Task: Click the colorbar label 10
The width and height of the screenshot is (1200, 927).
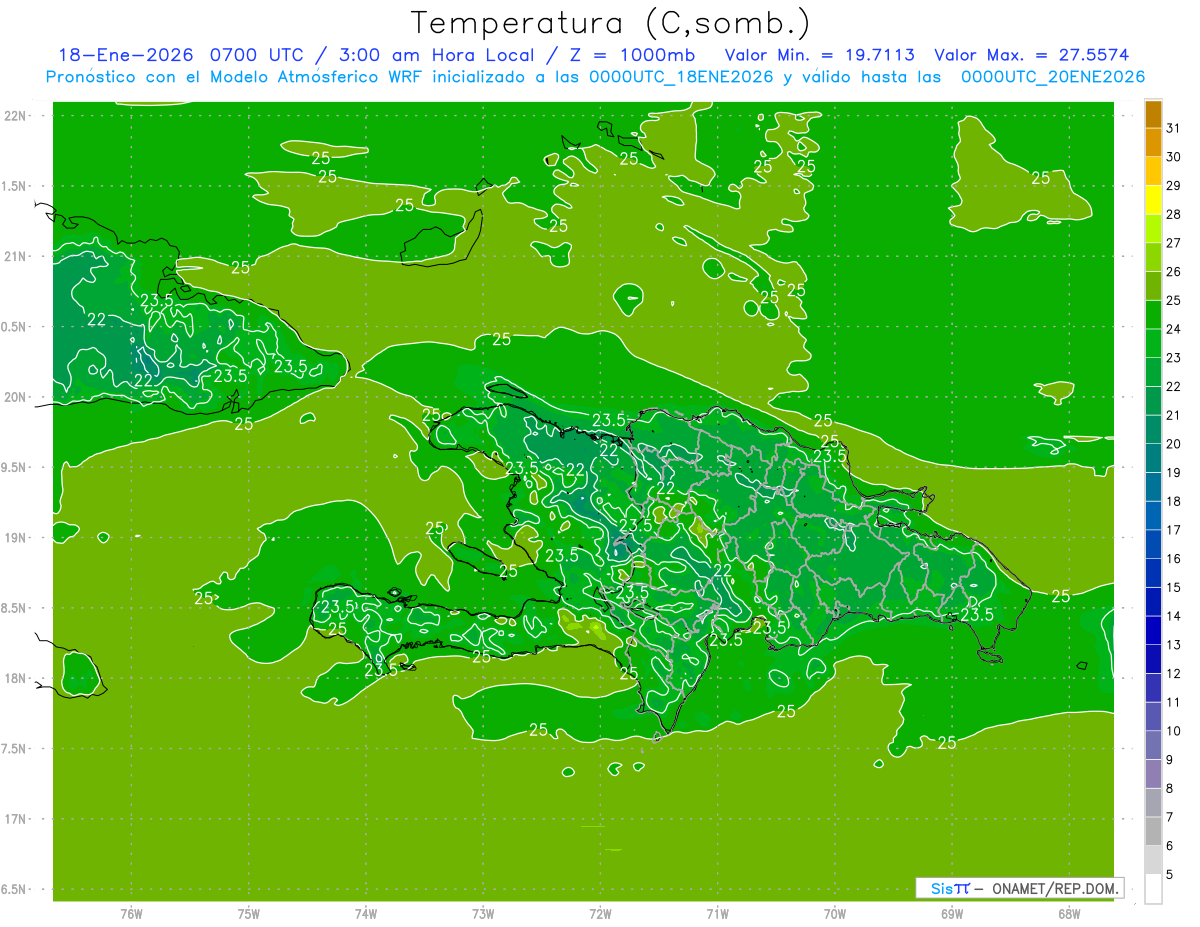Action: [1174, 731]
